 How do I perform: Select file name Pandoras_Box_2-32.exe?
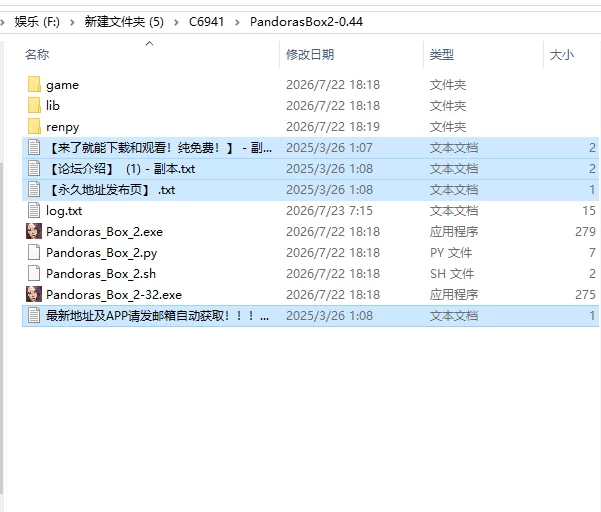(x=114, y=295)
